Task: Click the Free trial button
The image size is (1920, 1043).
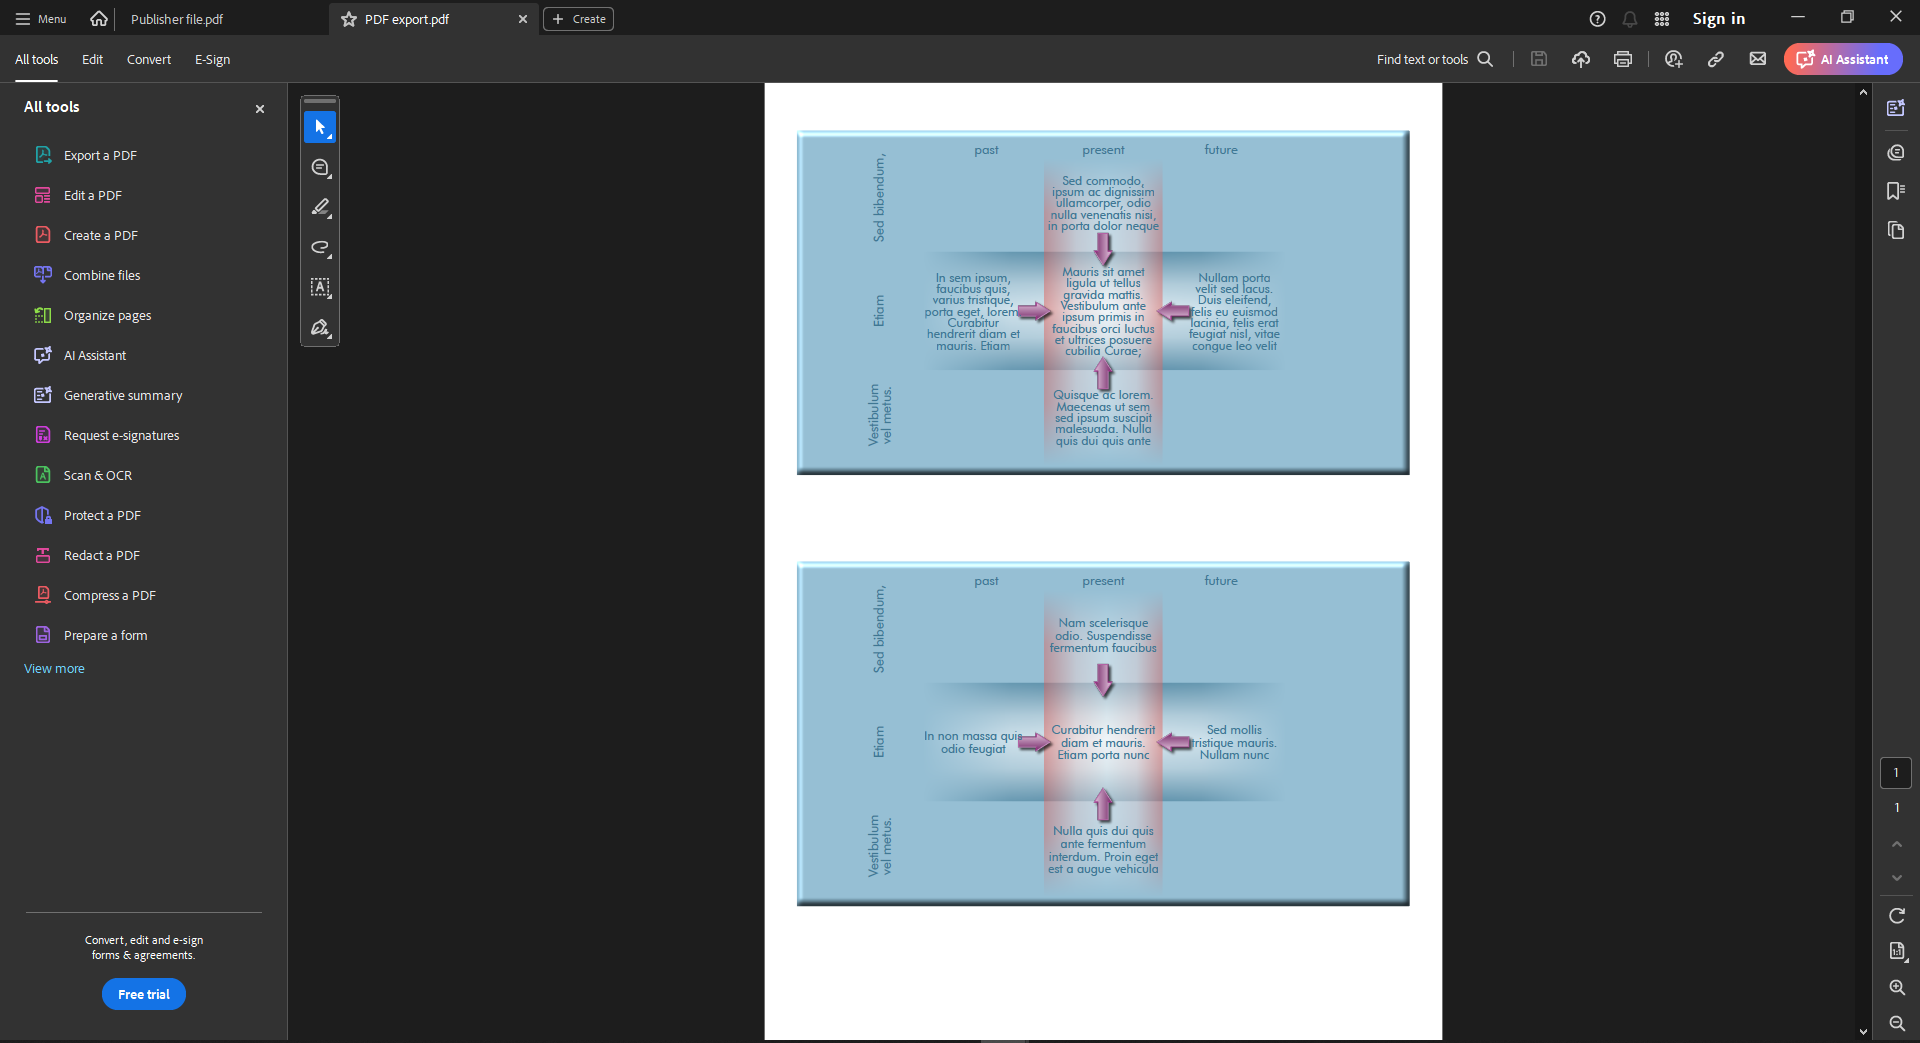Action: [144, 994]
